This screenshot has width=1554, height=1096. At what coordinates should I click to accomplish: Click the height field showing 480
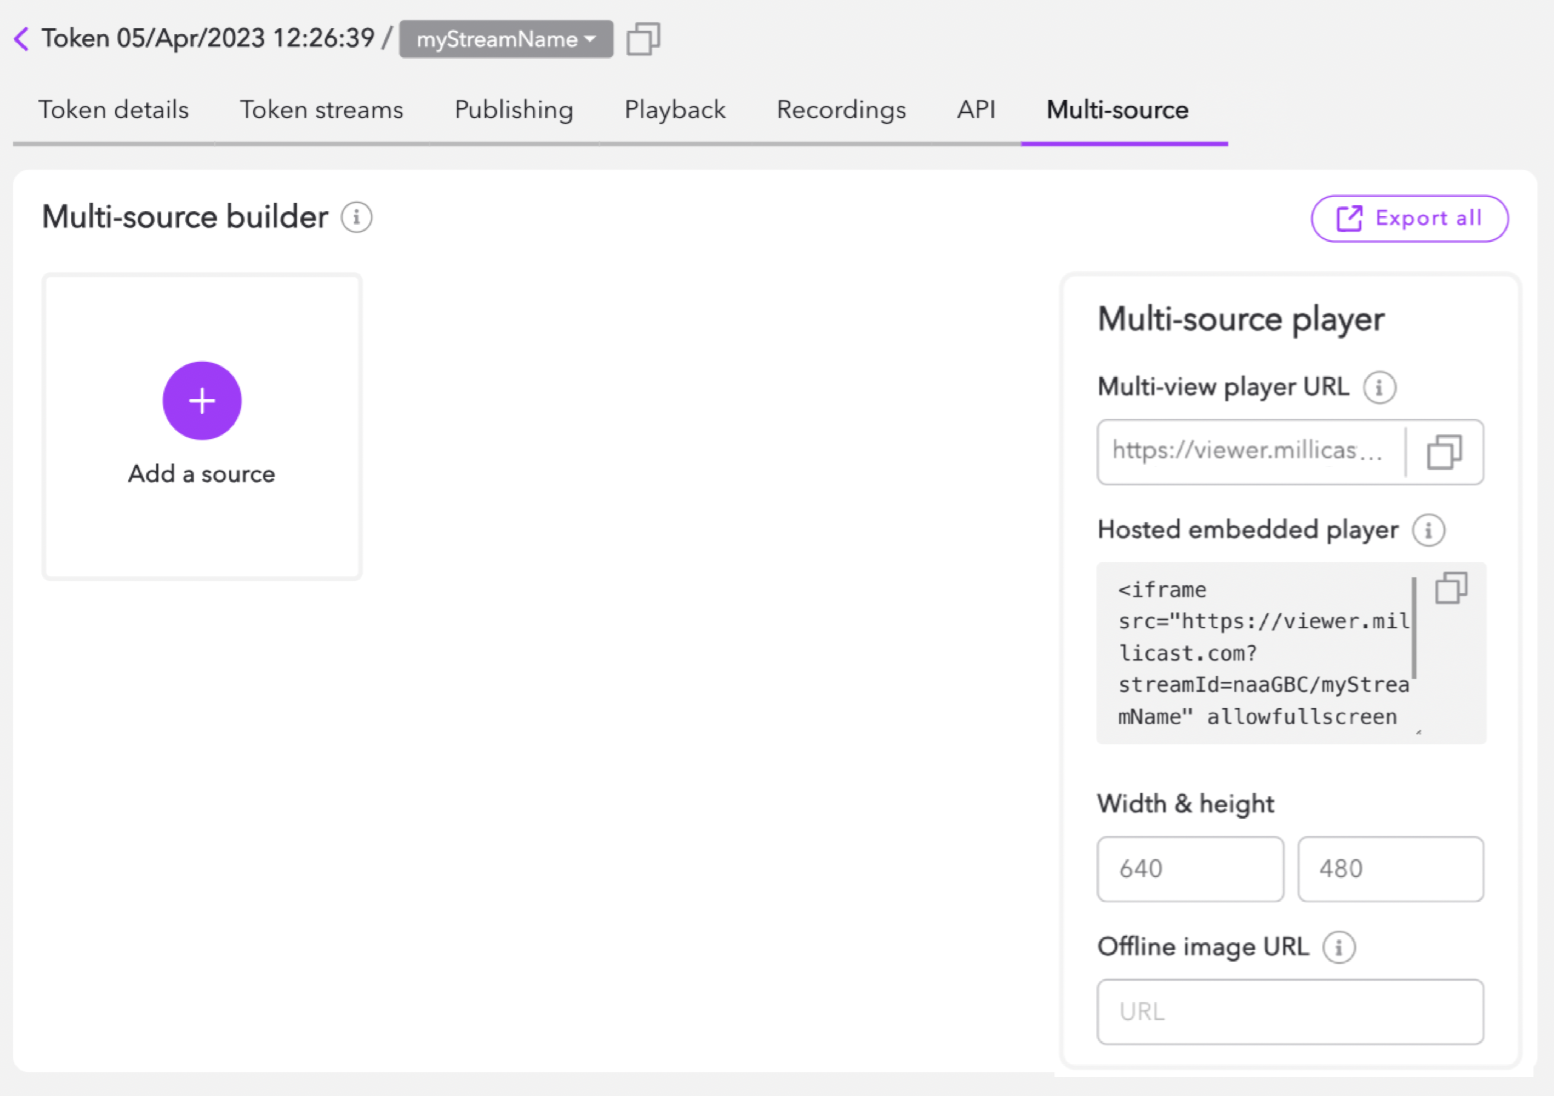pos(1390,869)
